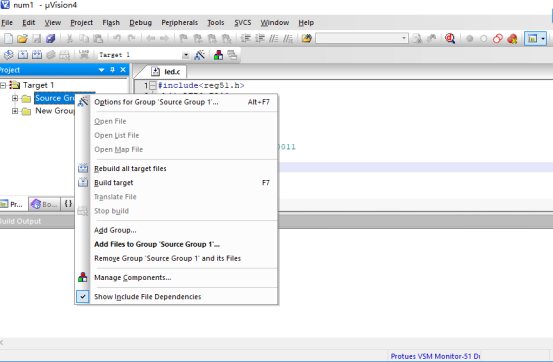Click the Download to flash LOAD icon

pos(84,55)
